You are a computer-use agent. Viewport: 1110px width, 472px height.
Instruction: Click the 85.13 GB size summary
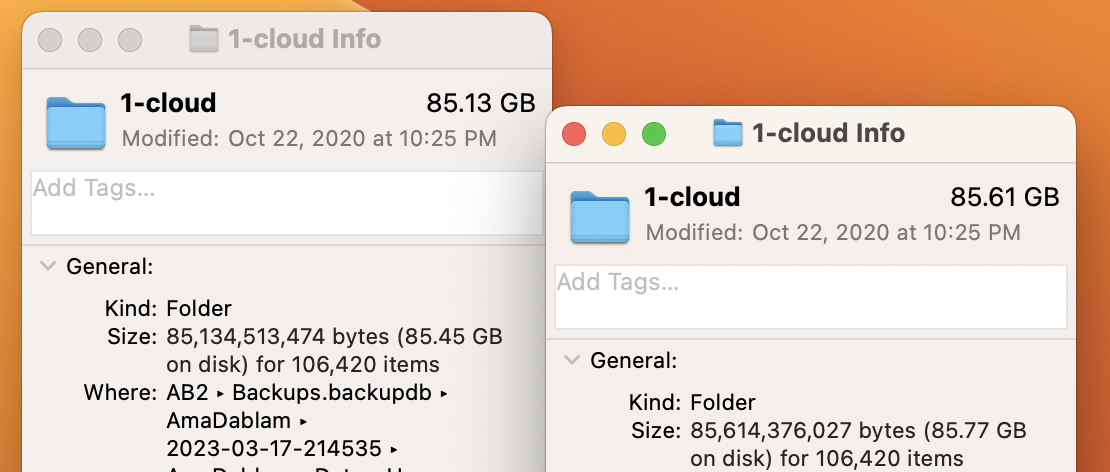(481, 103)
